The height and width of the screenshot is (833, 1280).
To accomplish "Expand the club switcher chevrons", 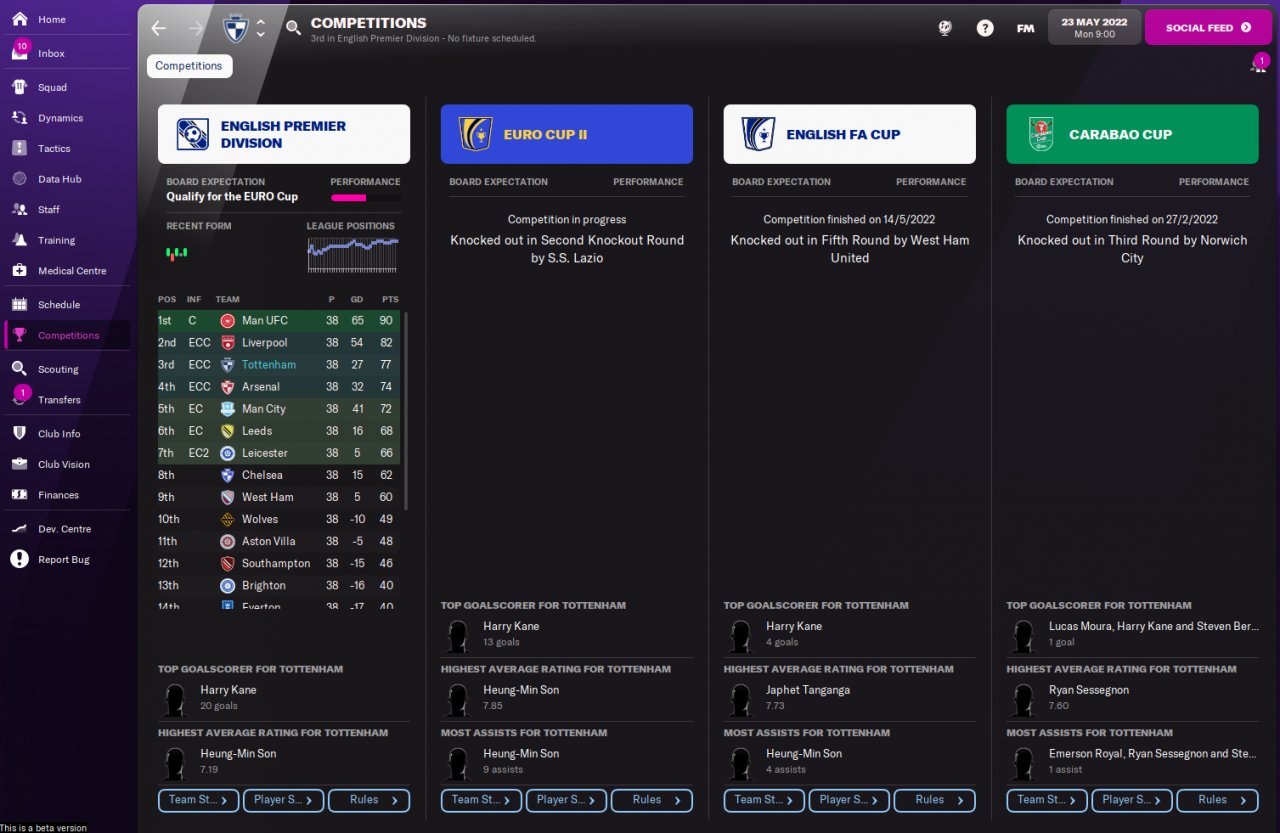I will (261, 28).
